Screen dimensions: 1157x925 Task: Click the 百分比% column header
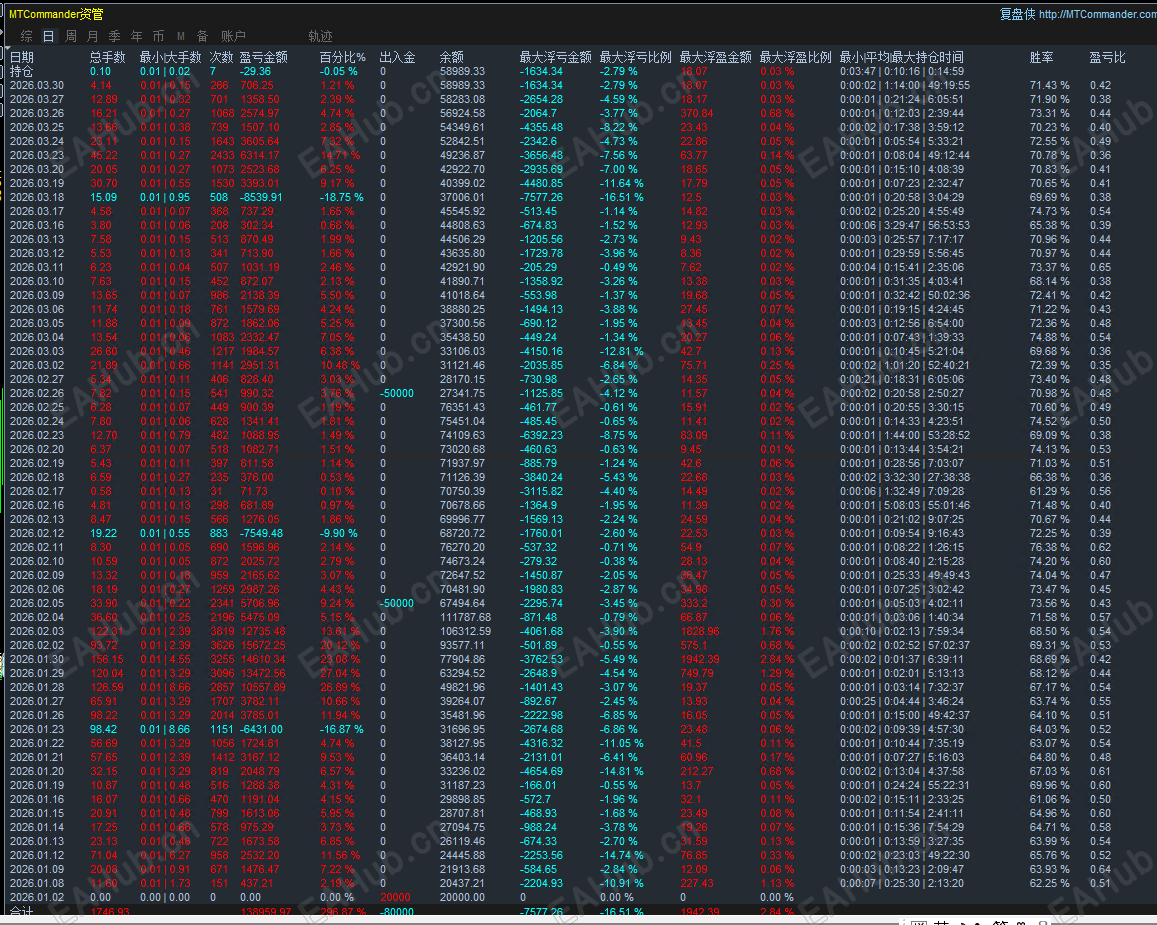tap(342, 57)
